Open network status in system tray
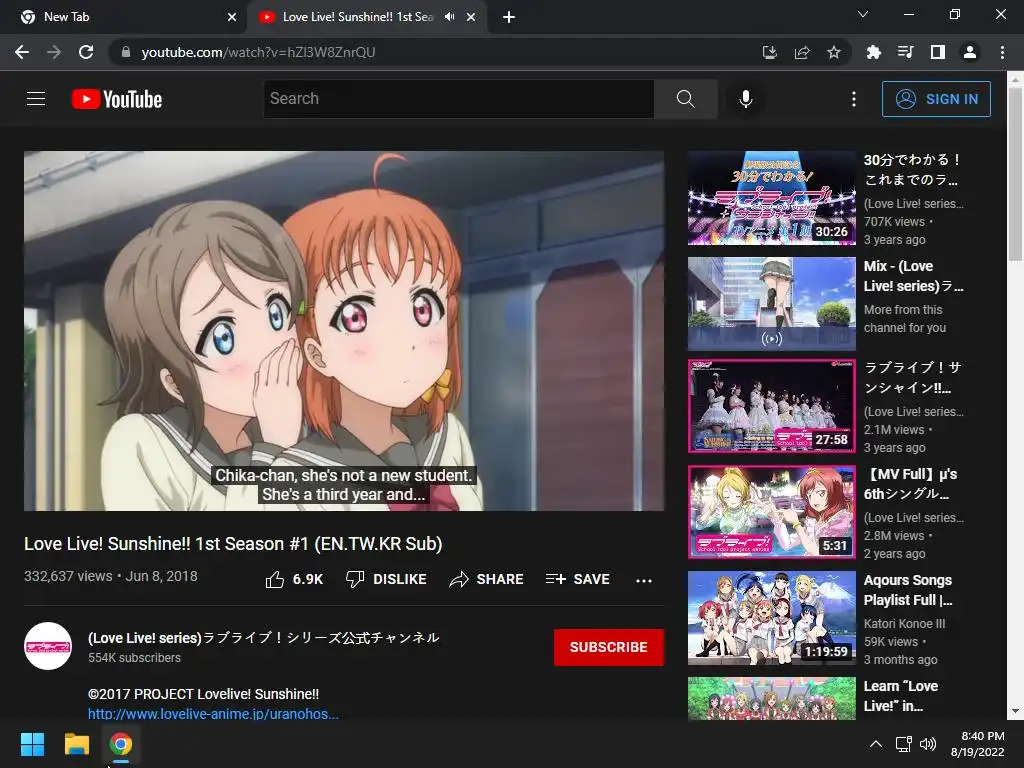Viewport: 1024px width, 768px height. (904, 744)
